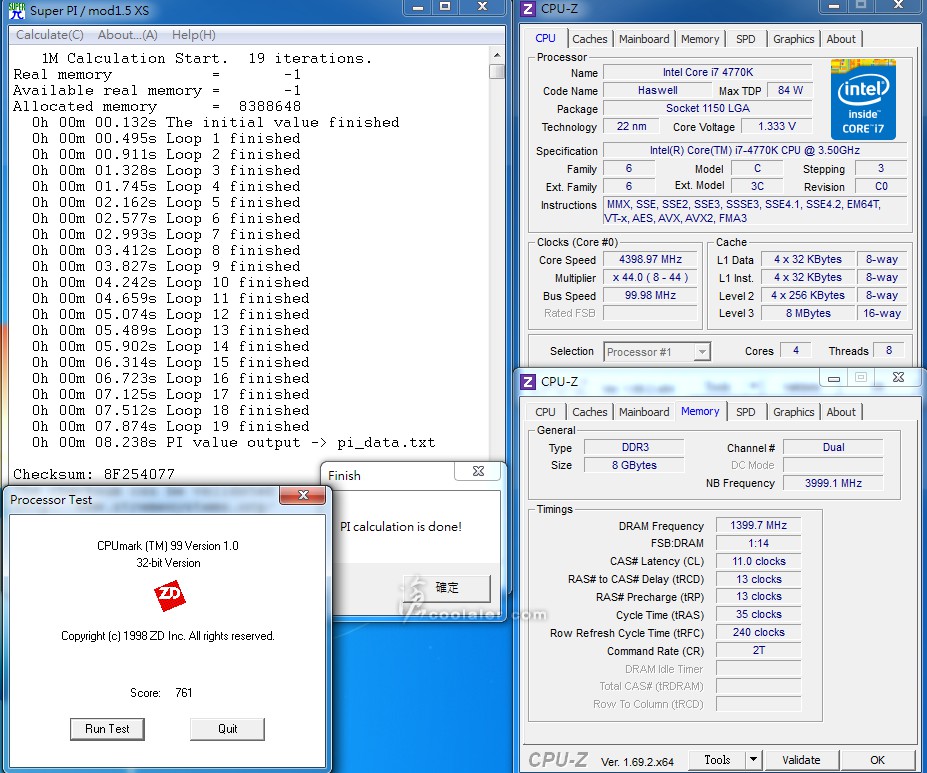Click the Core Voltage value 1.333 V
The width and height of the screenshot is (927, 773).
(777, 126)
